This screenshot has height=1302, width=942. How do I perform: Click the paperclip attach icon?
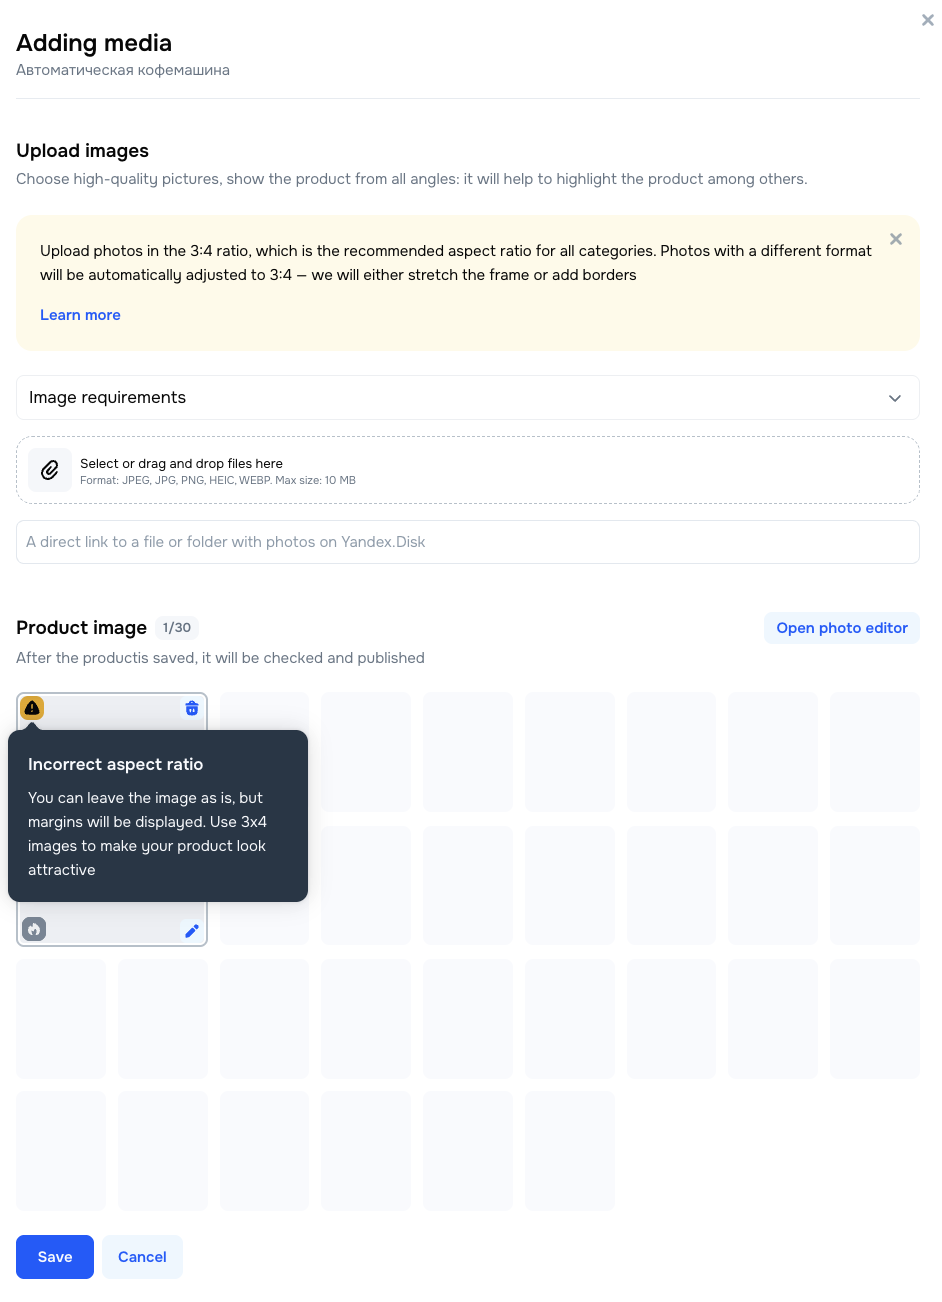pyautogui.click(x=50, y=470)
